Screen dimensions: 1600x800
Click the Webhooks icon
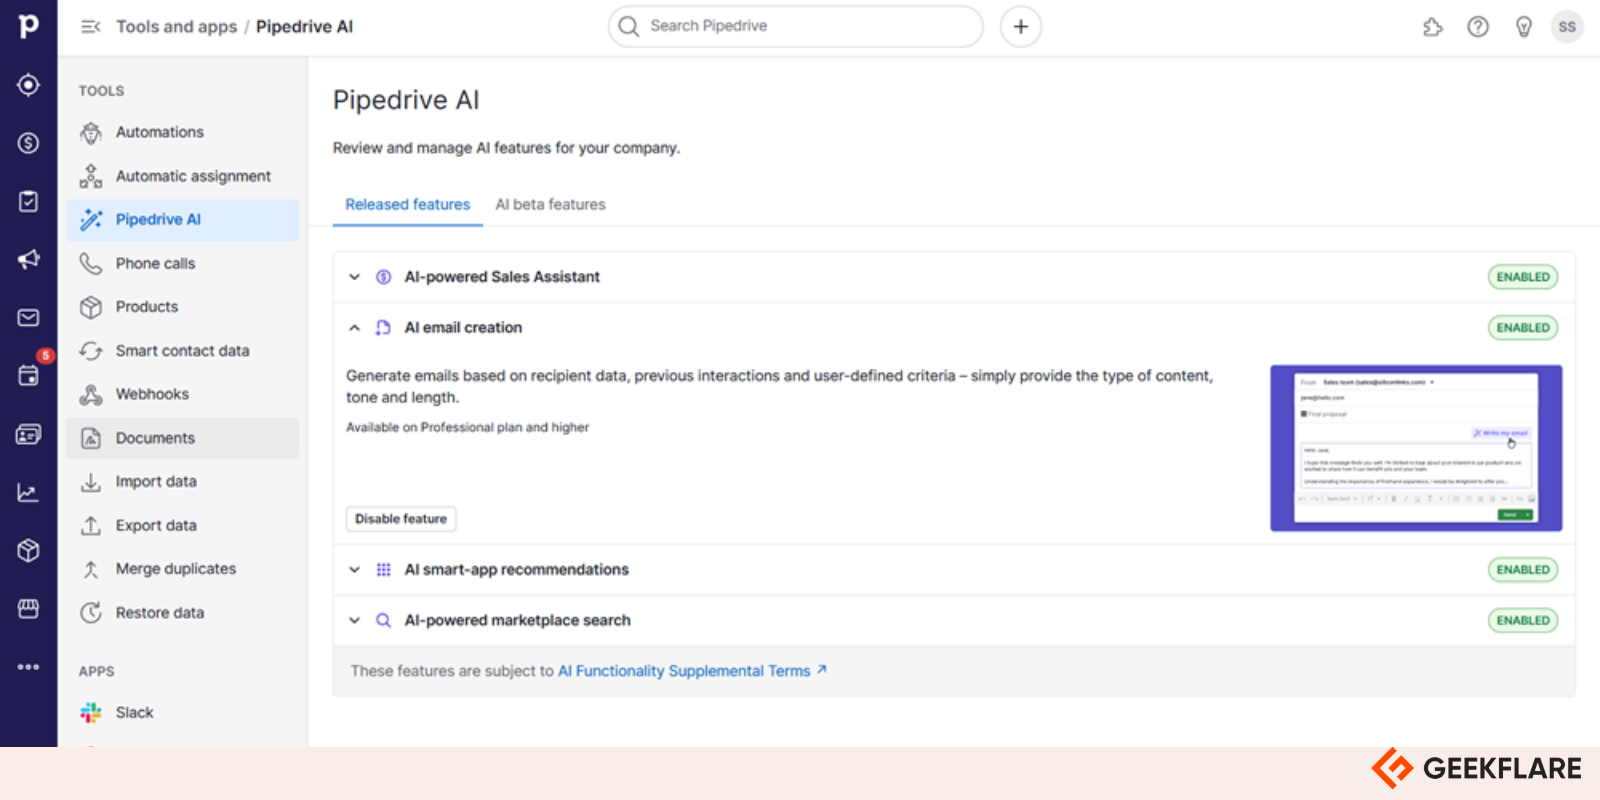91,394
